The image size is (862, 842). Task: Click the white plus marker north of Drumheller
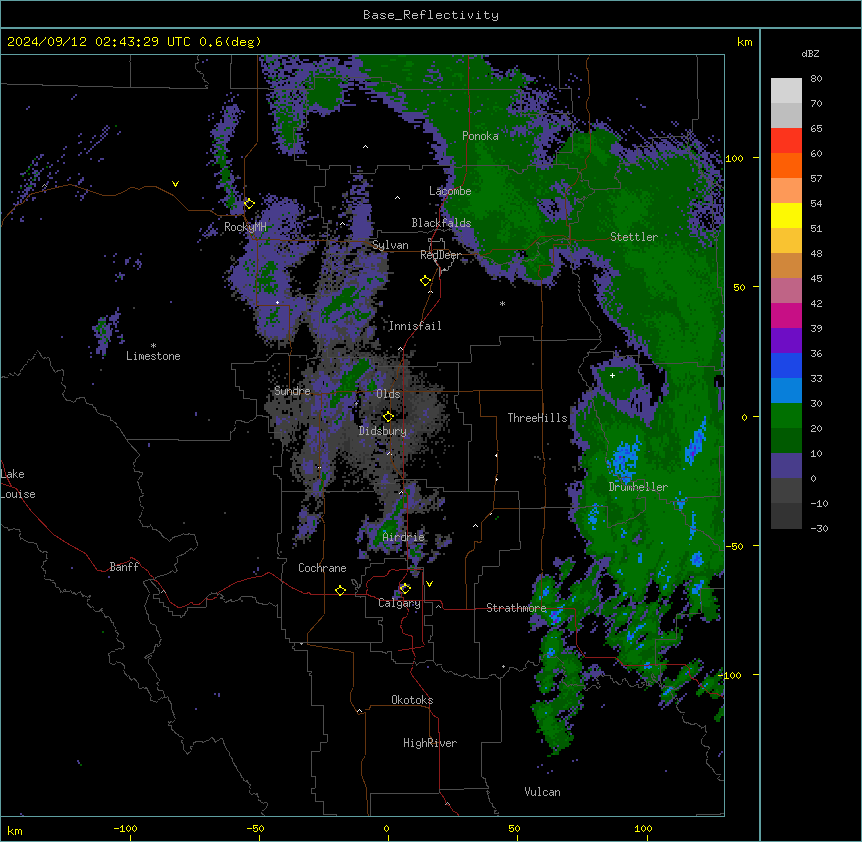[x=612, y=375]
